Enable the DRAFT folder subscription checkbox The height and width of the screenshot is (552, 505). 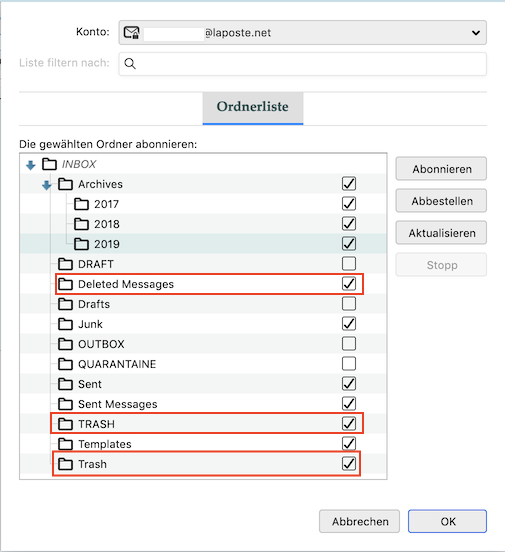click(349, 264)
